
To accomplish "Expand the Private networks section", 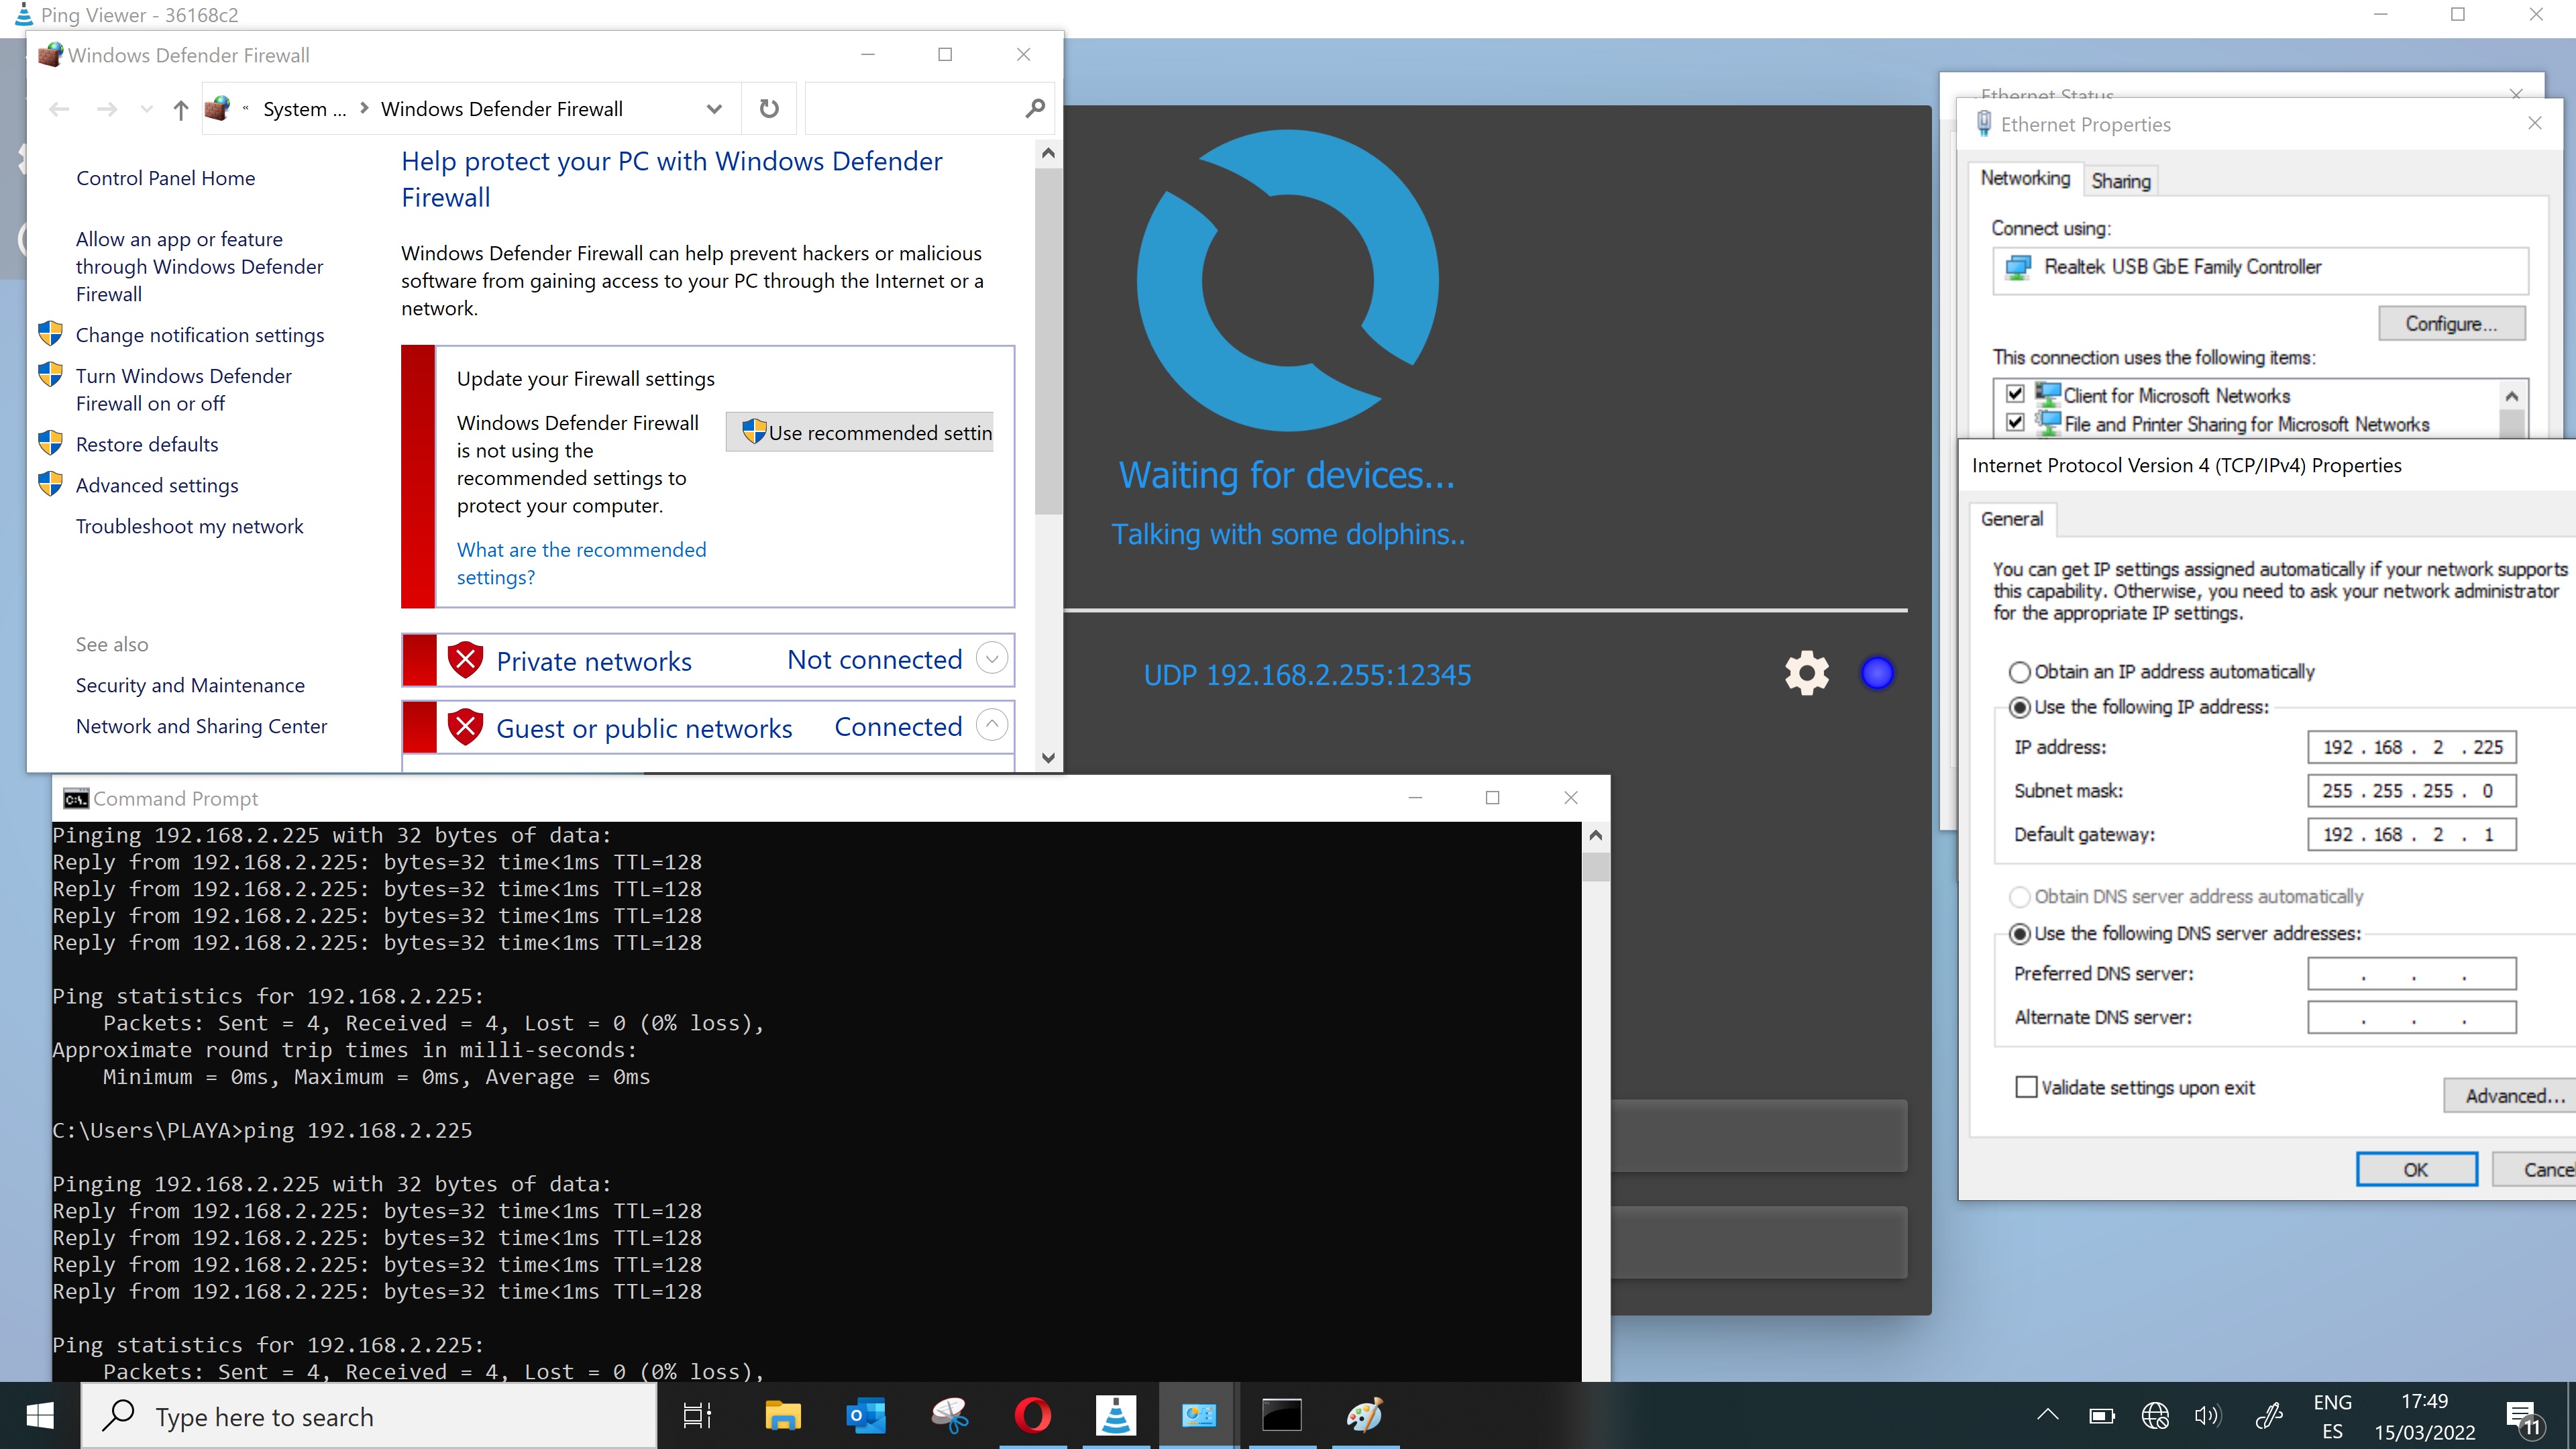I will point(991,659).
